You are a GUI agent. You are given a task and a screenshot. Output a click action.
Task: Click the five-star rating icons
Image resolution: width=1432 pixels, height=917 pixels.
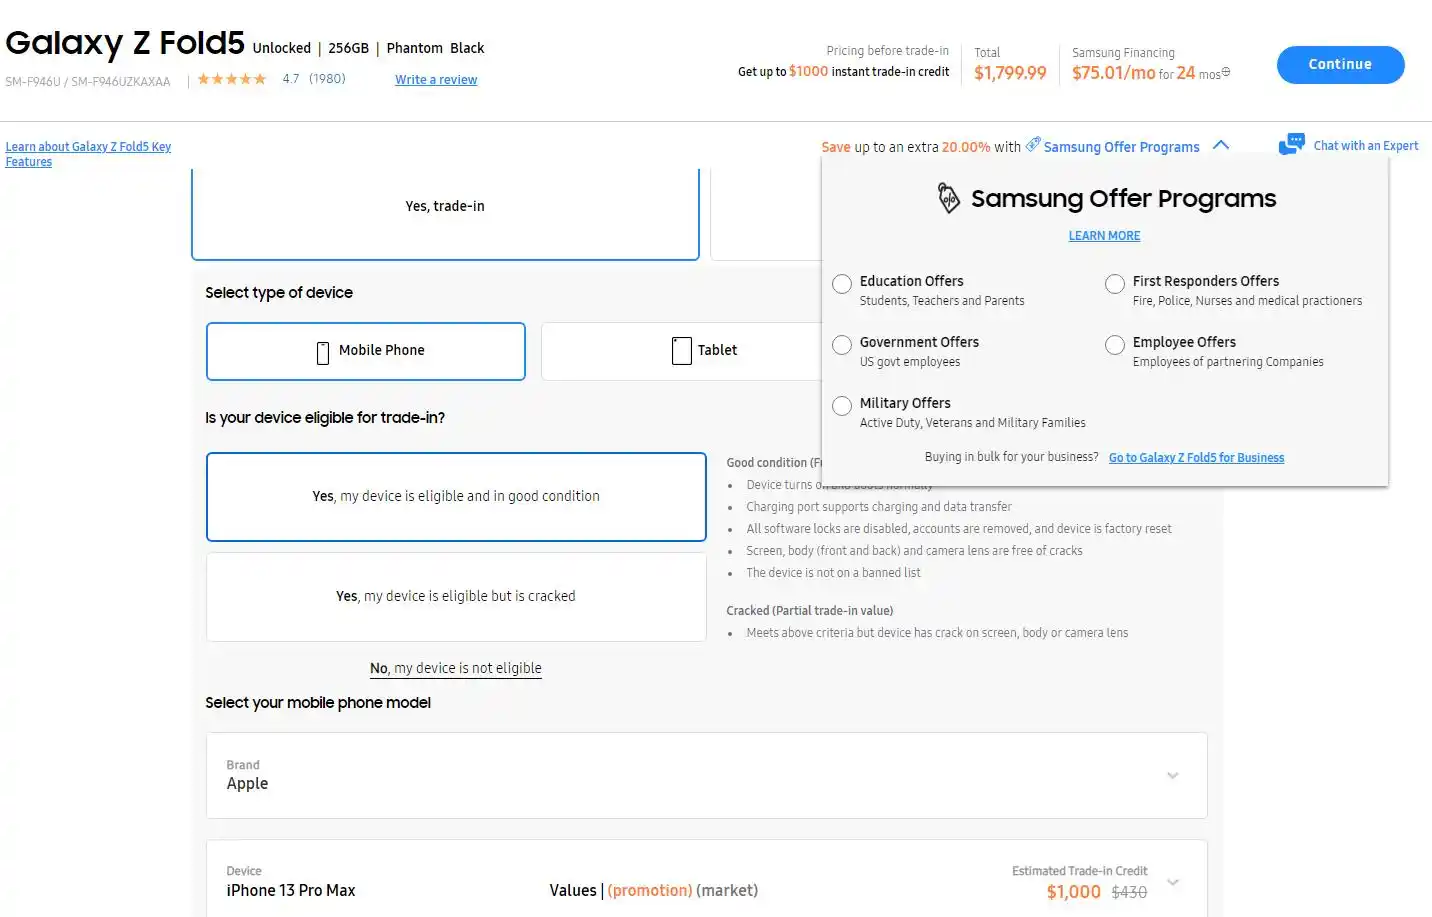(x=232, y=79)
